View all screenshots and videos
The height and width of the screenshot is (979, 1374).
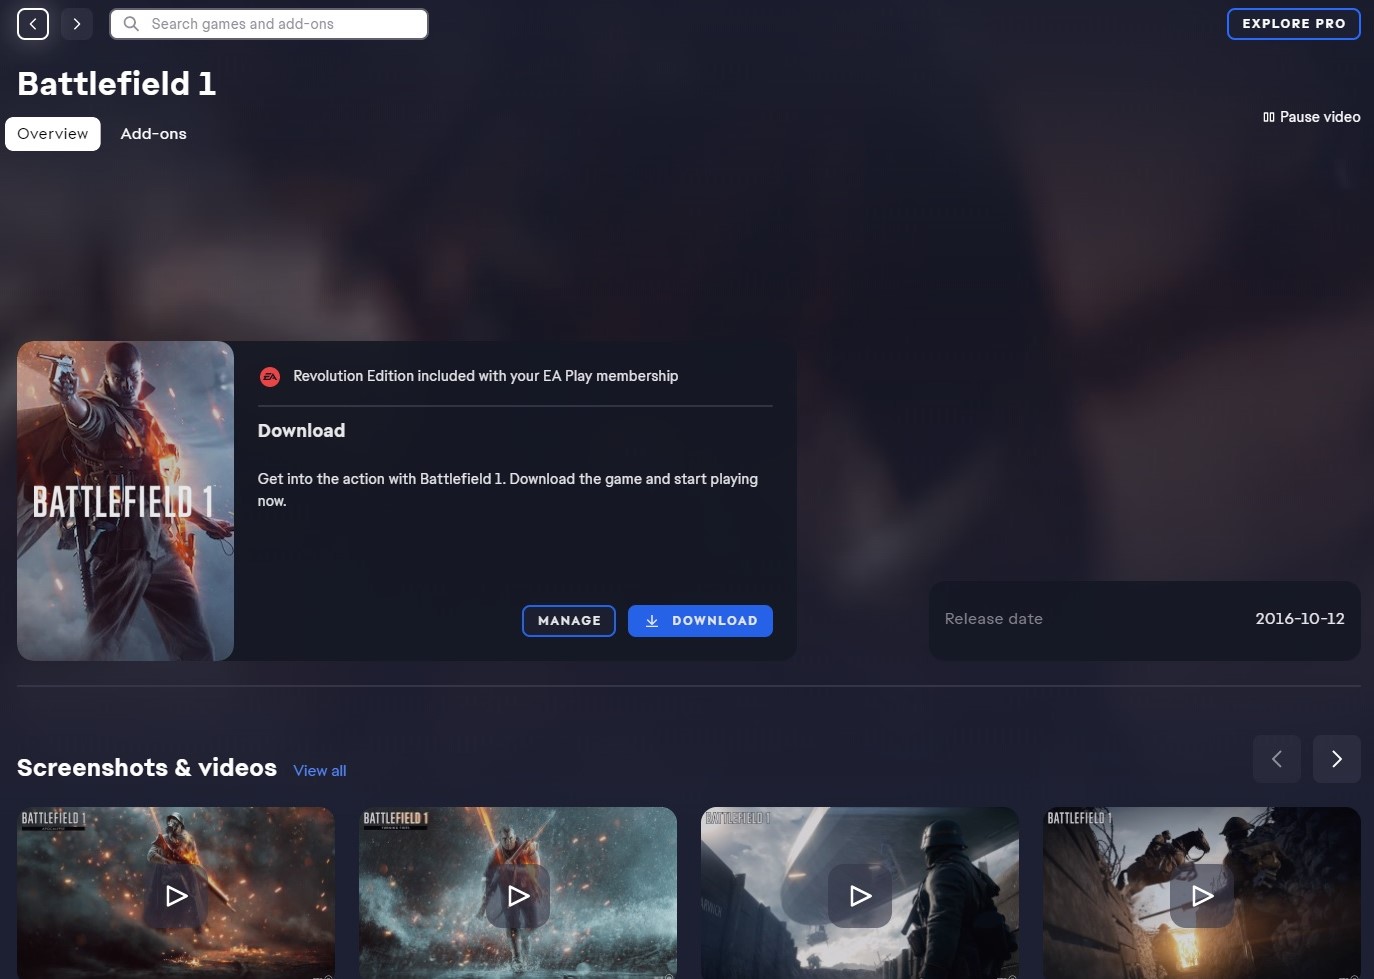tap(320, 771)
